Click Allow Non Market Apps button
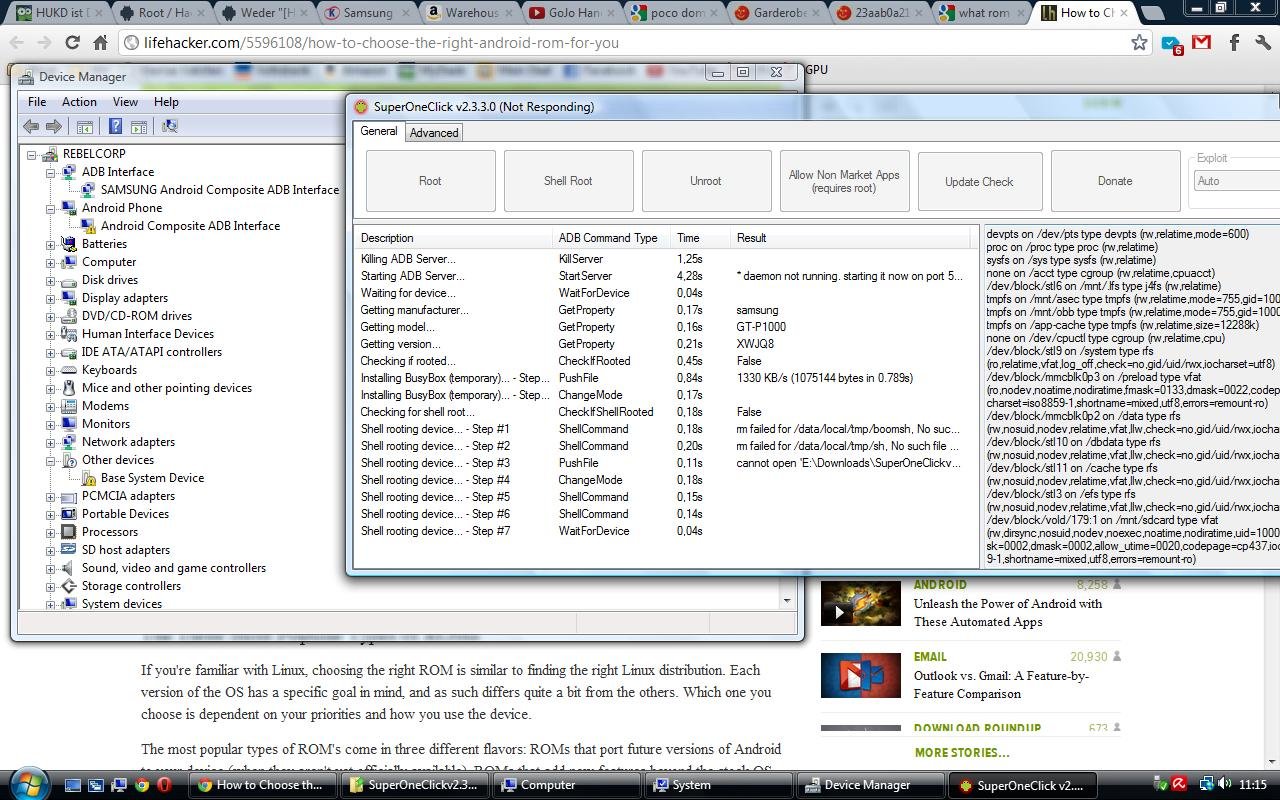This screenshot has width=1280, height=800. (x=844, y=181)
